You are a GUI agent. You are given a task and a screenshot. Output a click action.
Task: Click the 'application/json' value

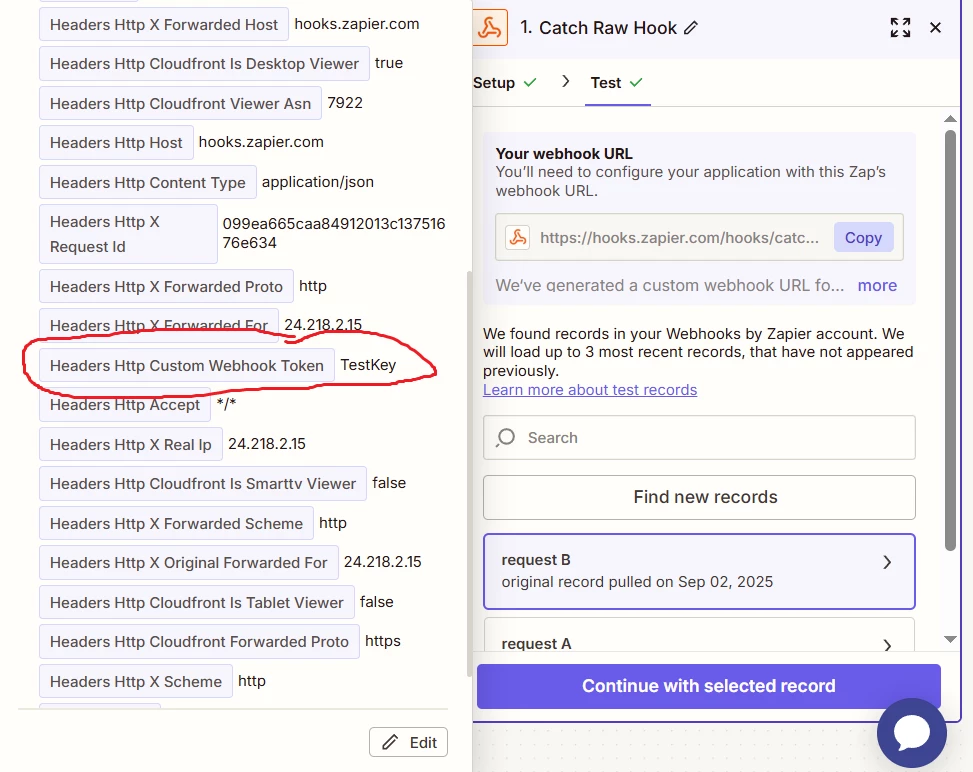[x=318, y=182]
